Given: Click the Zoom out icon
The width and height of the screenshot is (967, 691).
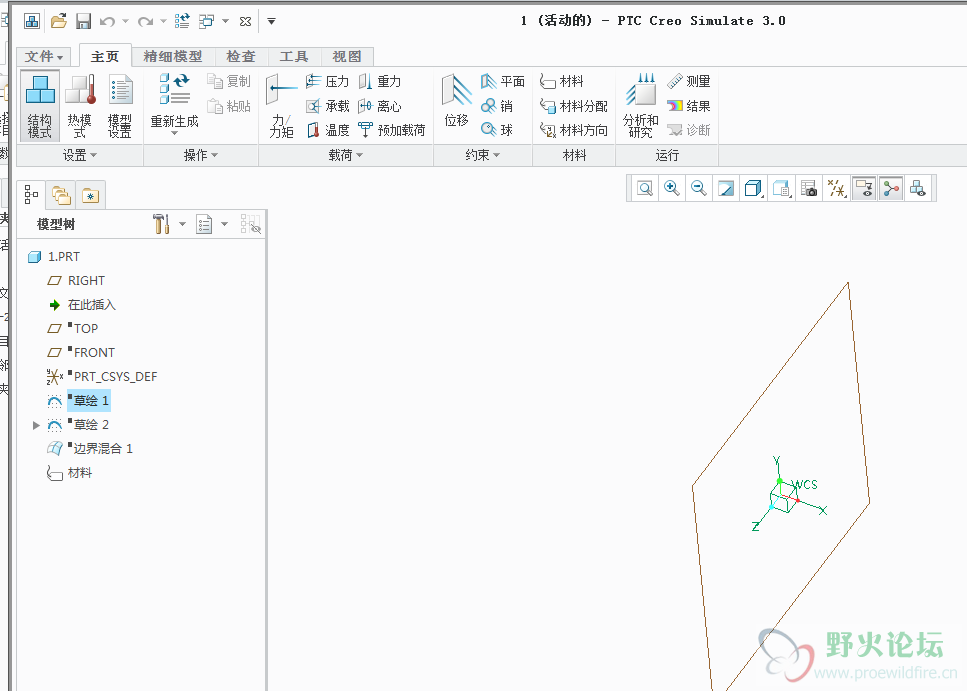Looking at the screenshot, I should tap(699, 188).
